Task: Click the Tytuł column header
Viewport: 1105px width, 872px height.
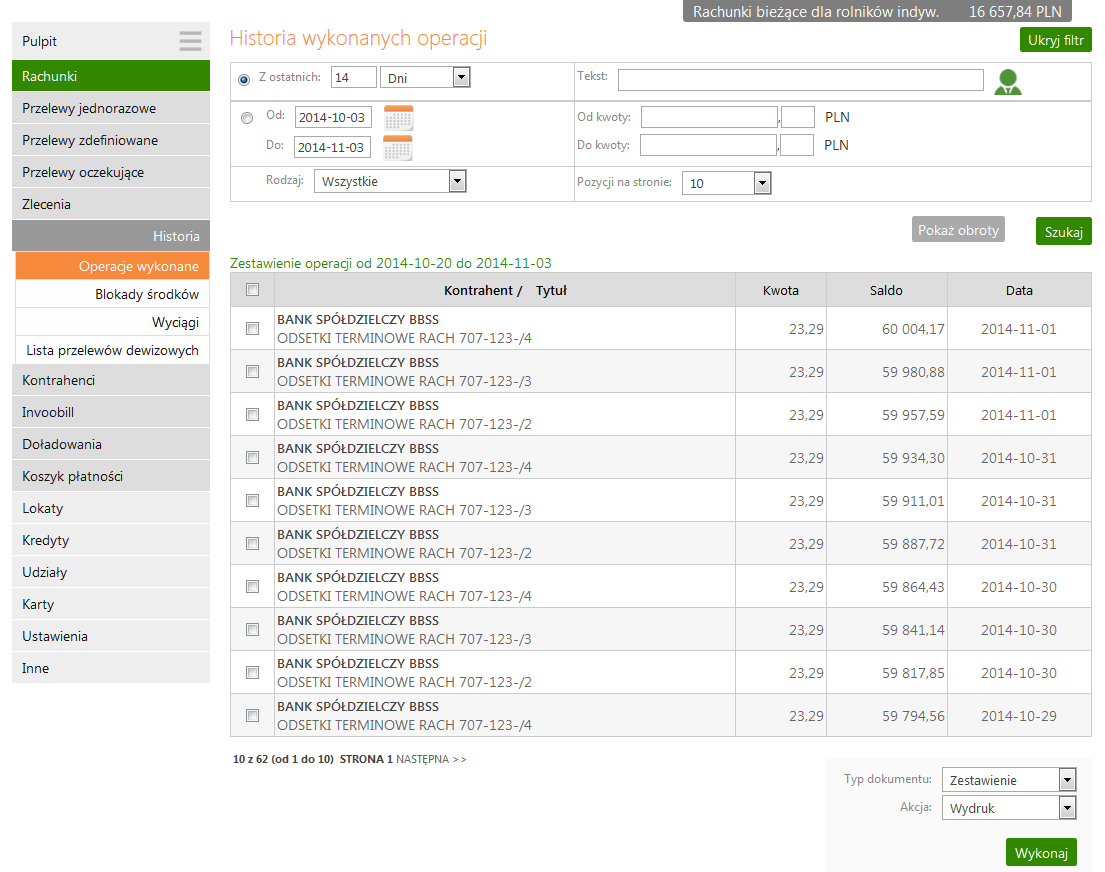Action: coord(551,290)
